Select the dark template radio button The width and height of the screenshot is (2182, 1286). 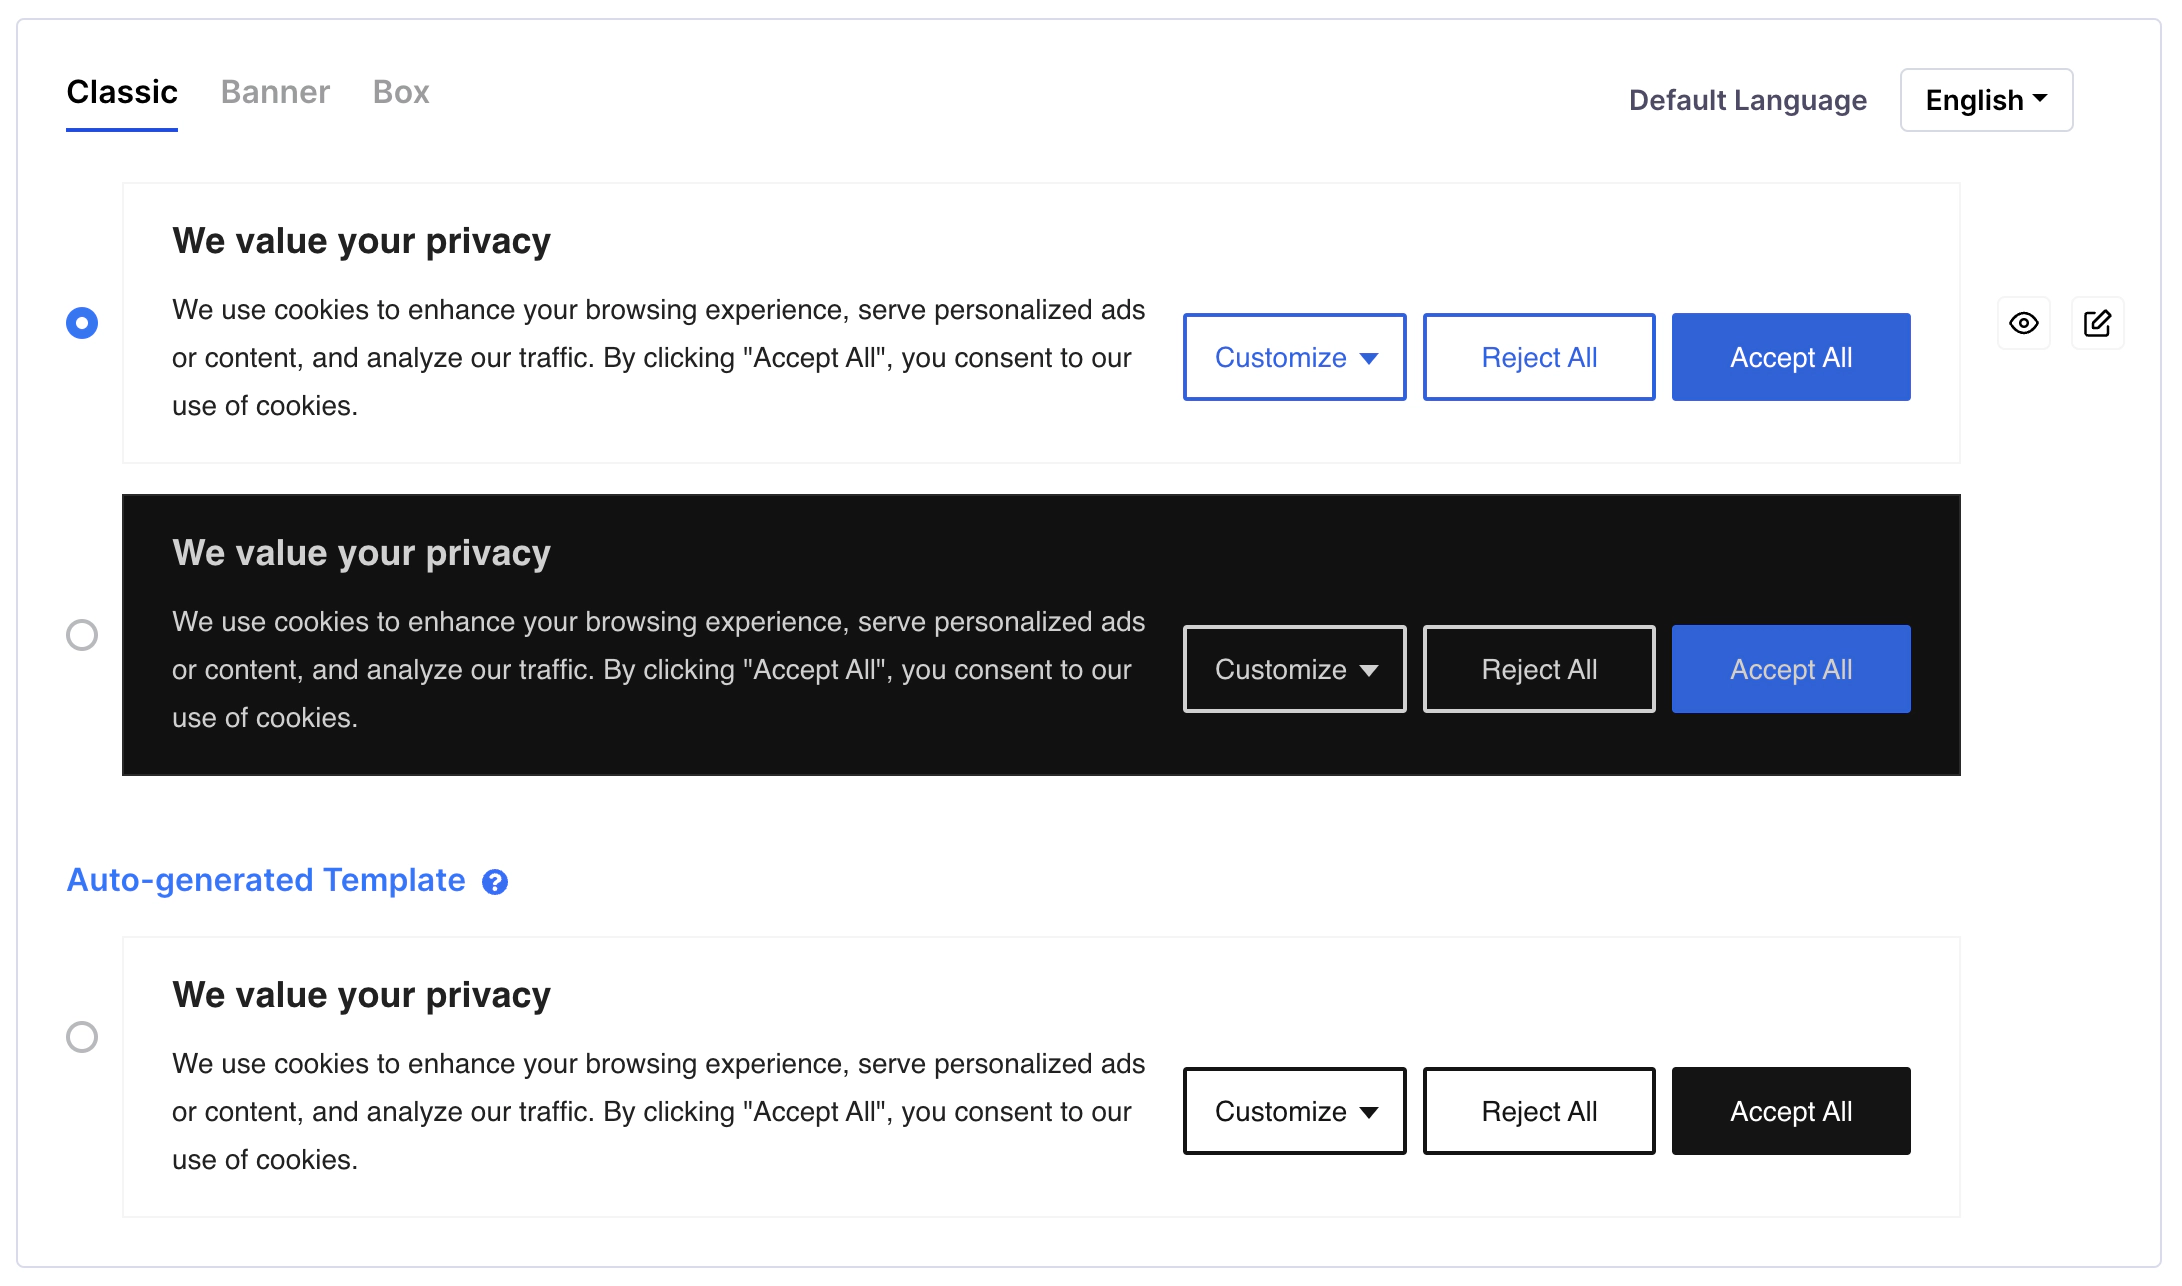click(82, 635)
